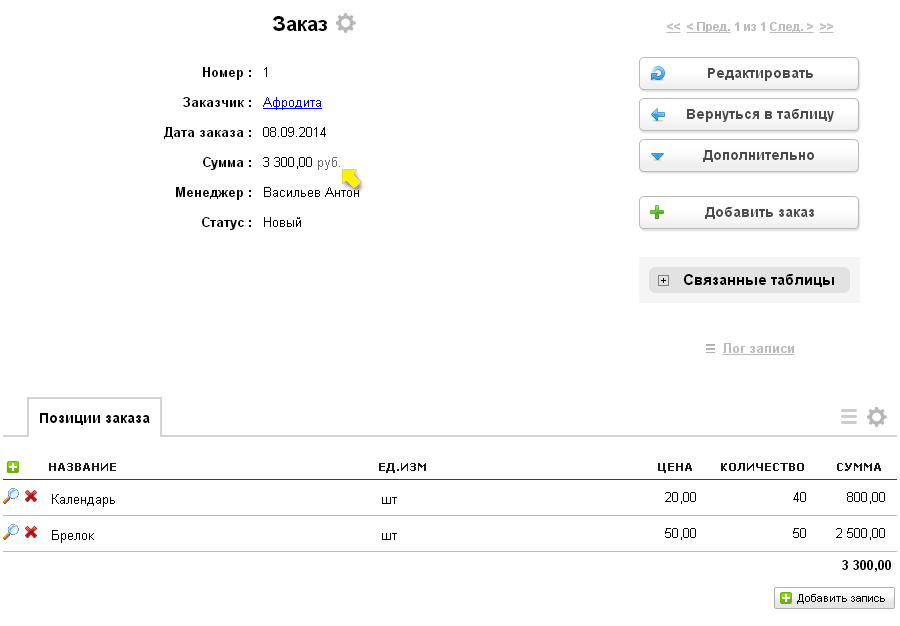Screen dimensions: 900x626
Task: View details of Календарь with magnifier icon
Action: point(11,497)
